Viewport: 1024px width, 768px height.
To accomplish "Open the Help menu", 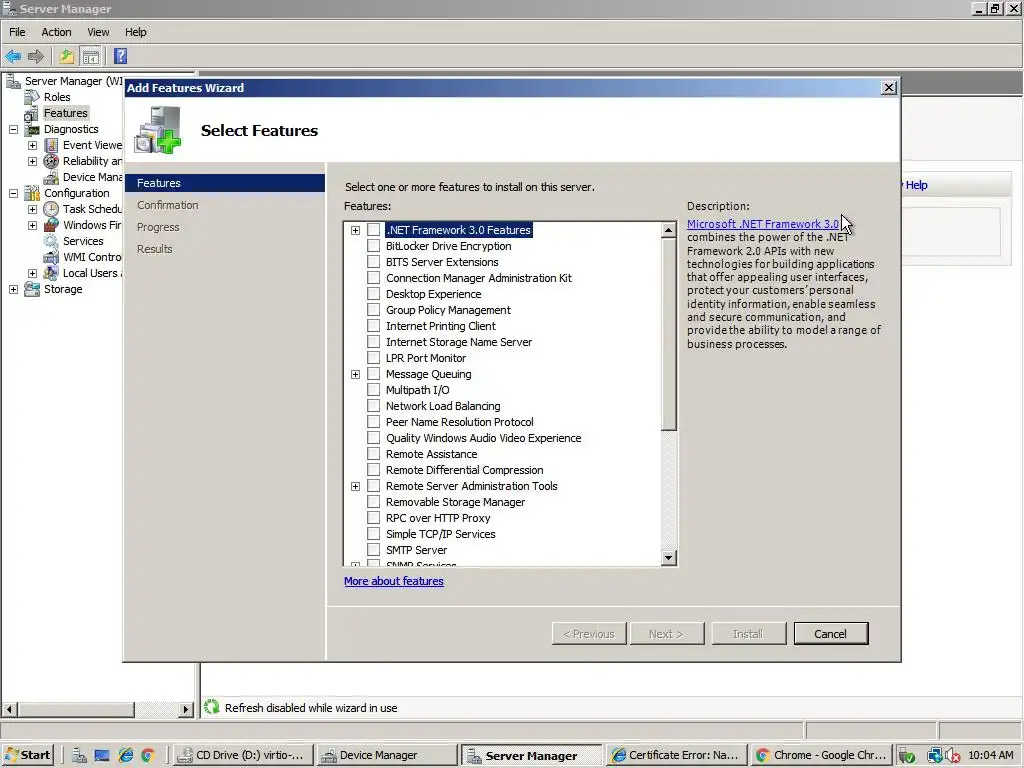I will pos(136,32).
